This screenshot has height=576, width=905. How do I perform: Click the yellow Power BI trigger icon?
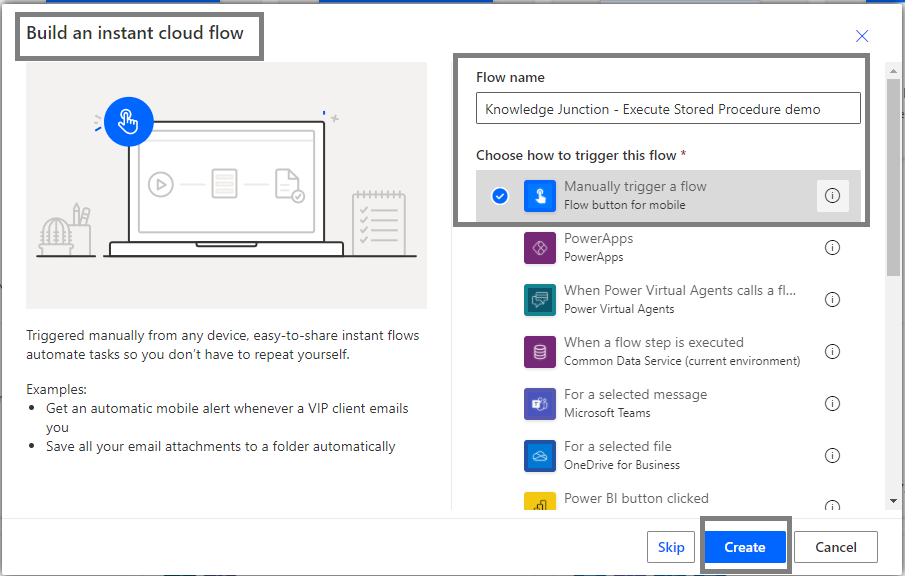(x=540, y=501)
